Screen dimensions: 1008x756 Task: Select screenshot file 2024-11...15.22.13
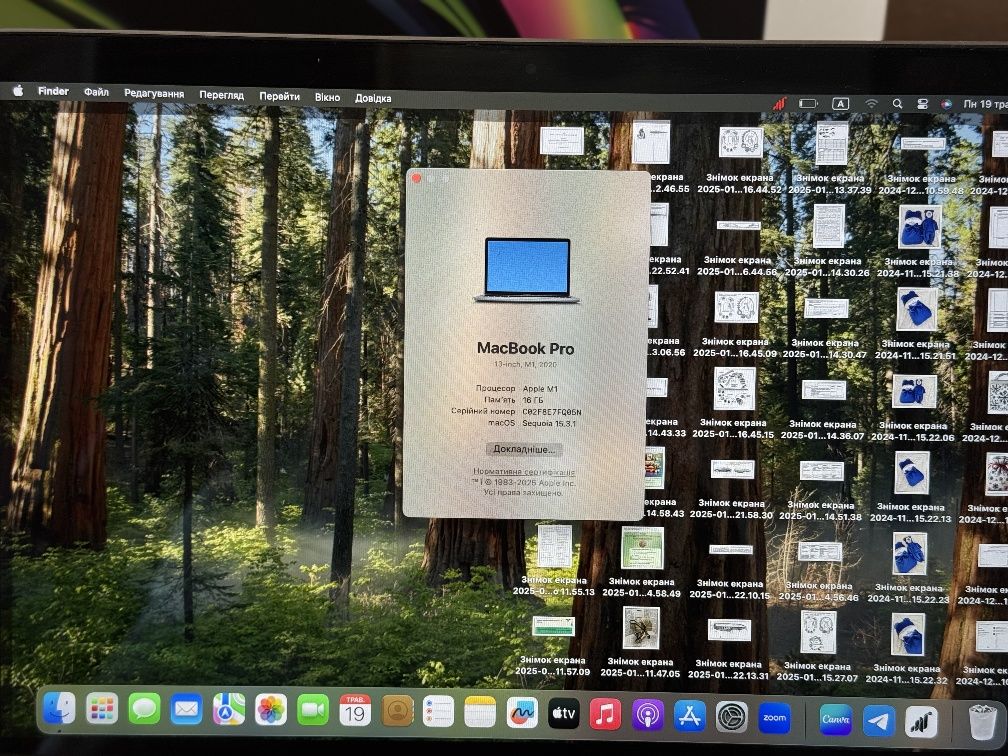pyautogui.click(x=911, y=485)
